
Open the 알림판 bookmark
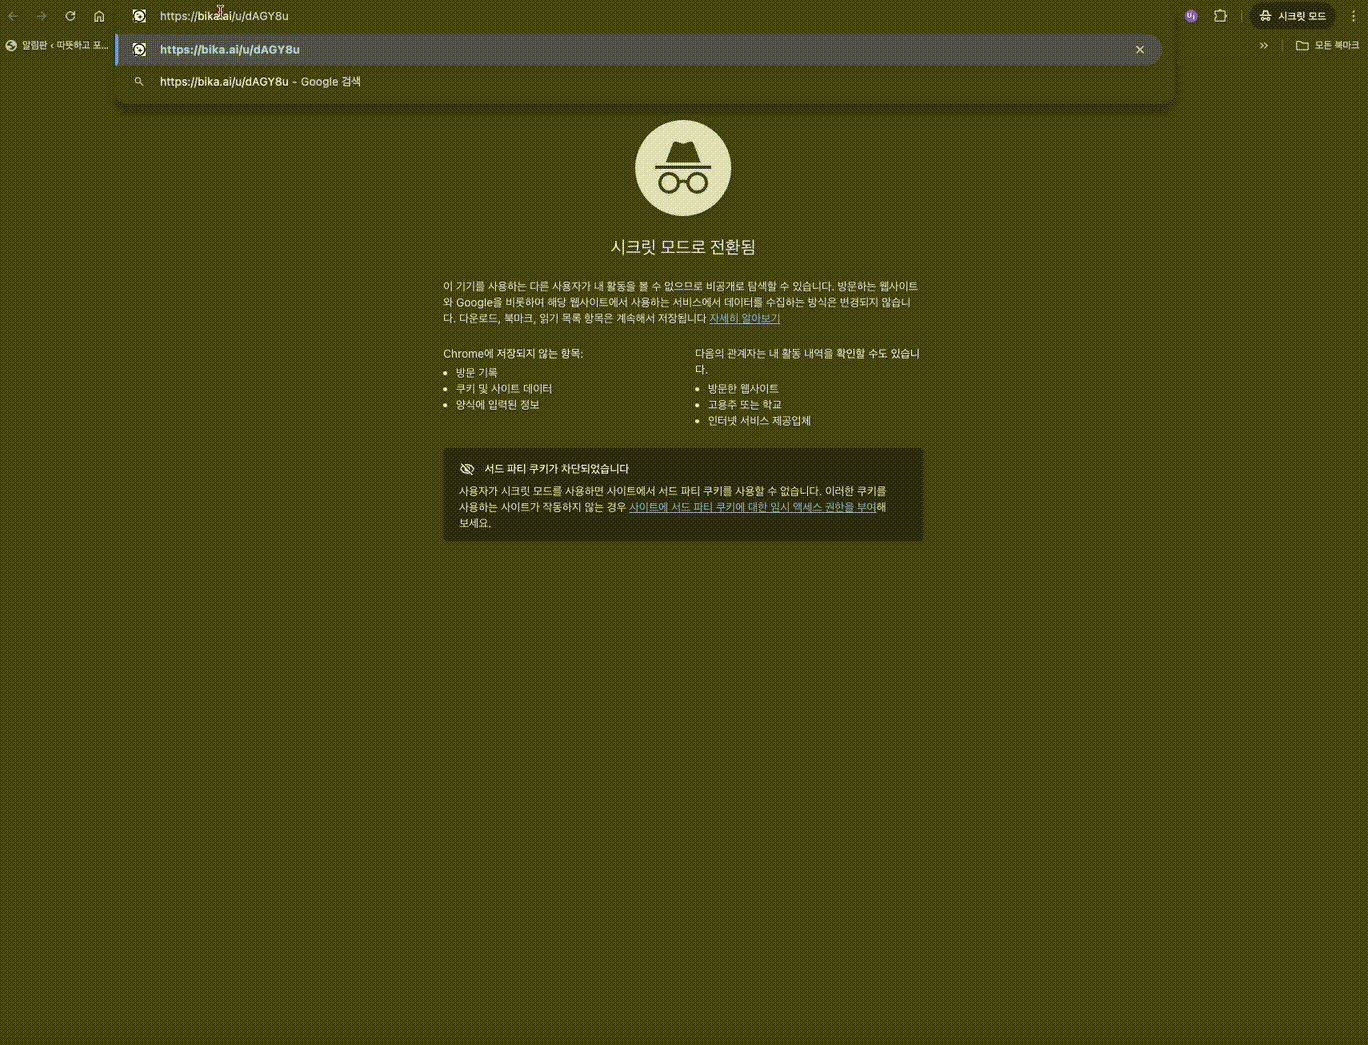pos(57,45)
